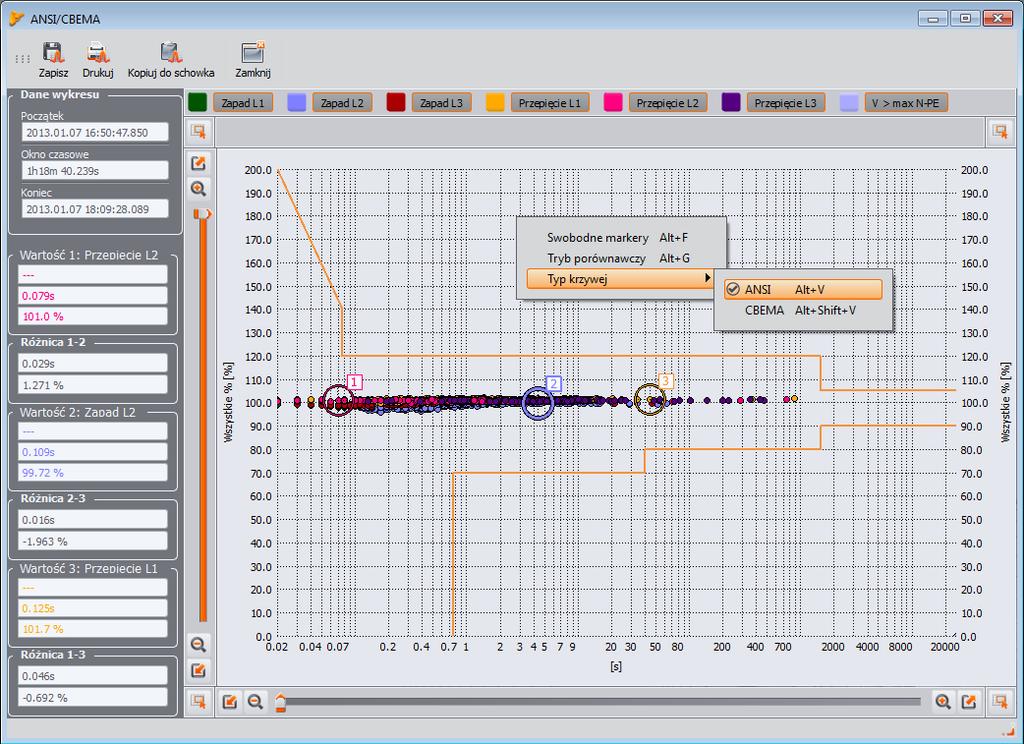Image resolution: width=1024 pixels, height=744 pixels.
Task: Click the Zapisz (save) icon
Action: coord(53,52)
